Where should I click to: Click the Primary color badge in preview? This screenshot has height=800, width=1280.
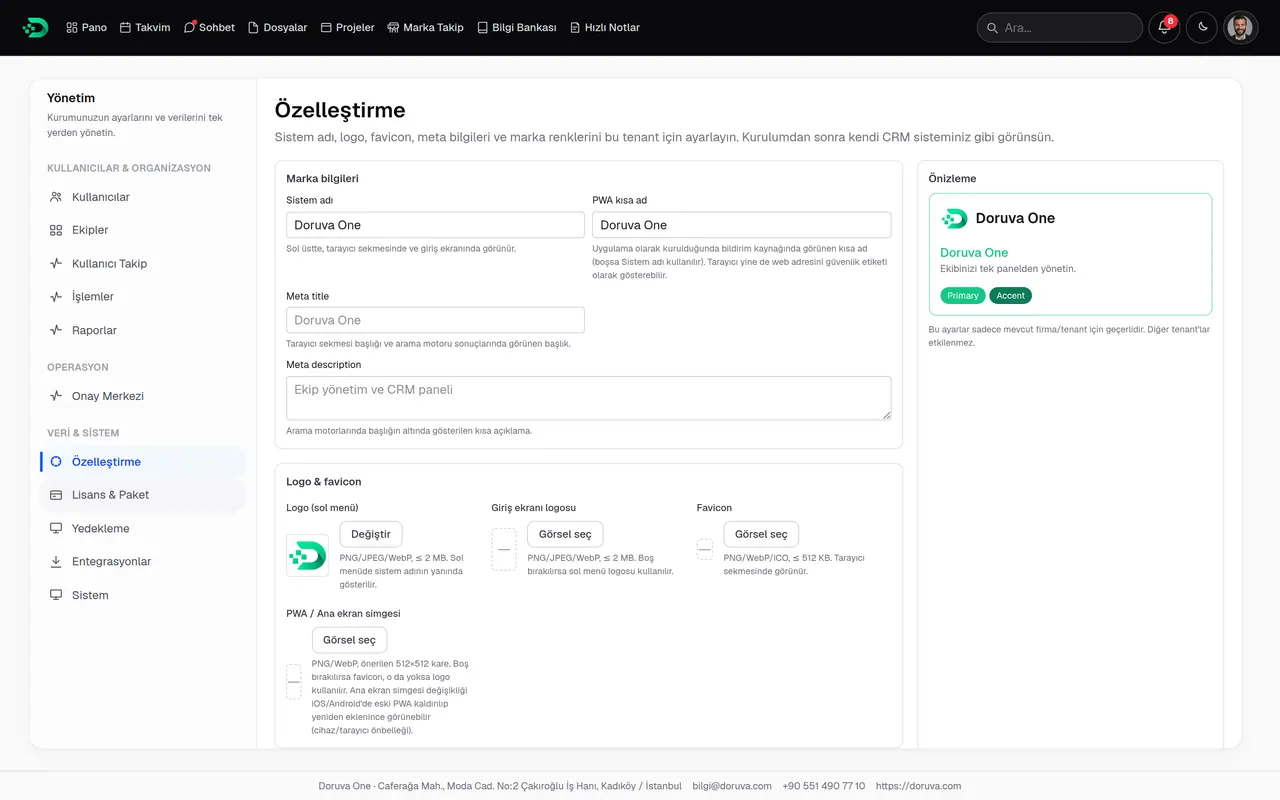pyautogui.click(x=963, y=296)
